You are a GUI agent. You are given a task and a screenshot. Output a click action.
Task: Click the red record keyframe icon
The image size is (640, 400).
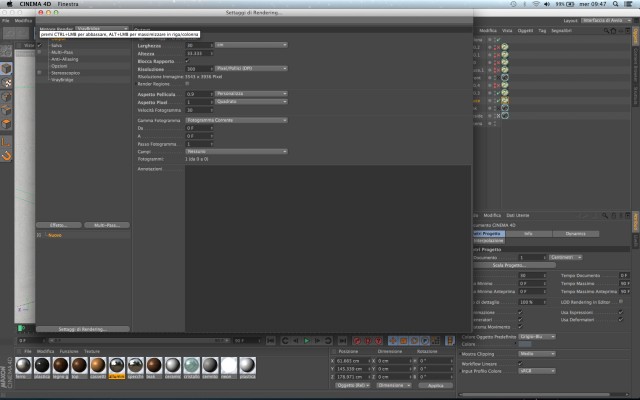point(357,340)
